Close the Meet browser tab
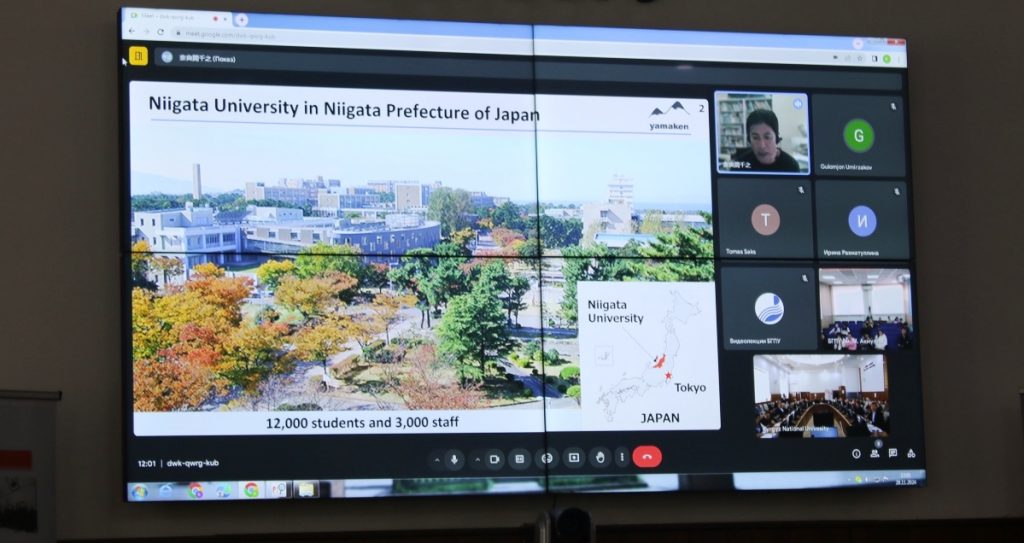 [x=224, y=17]
